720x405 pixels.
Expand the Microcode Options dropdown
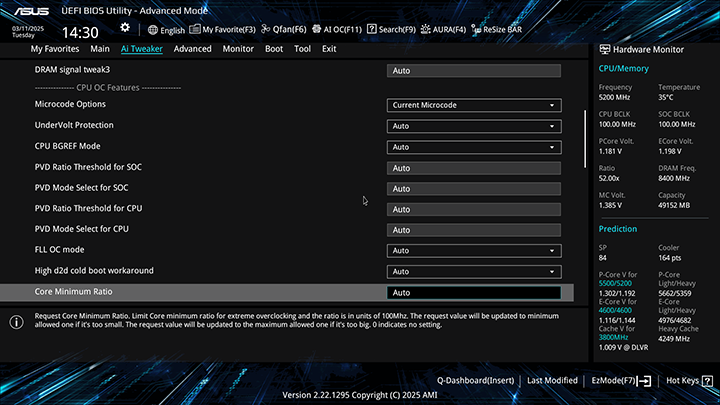click(473, 105)
